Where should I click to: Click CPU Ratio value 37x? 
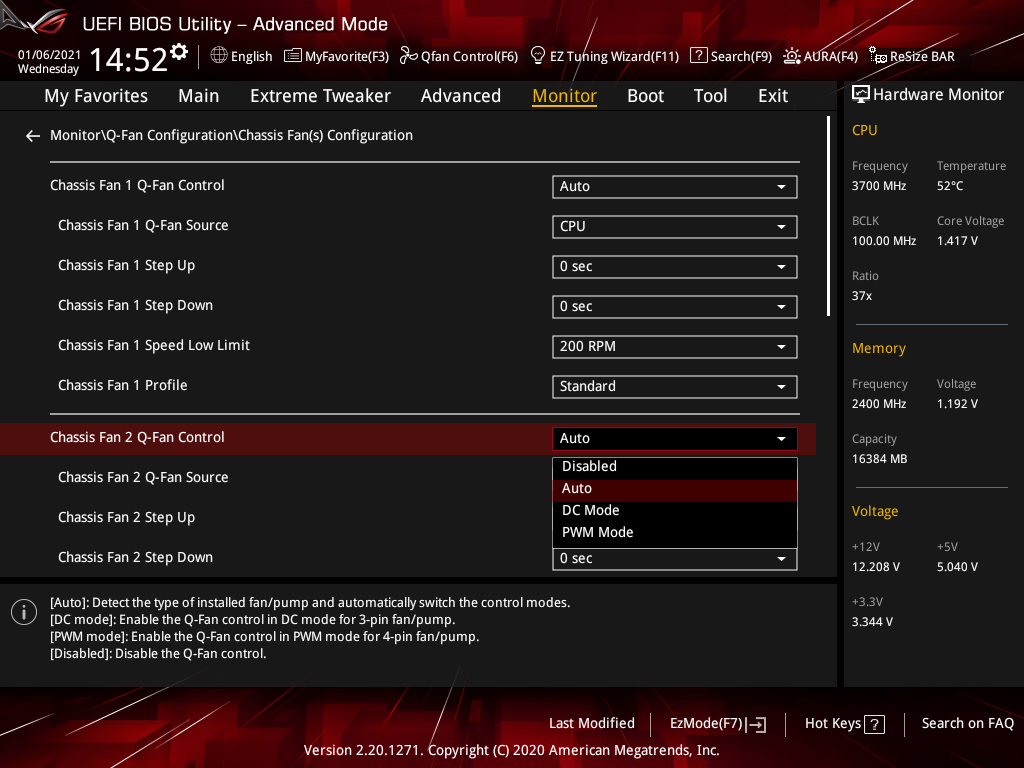tap(861, 296)
